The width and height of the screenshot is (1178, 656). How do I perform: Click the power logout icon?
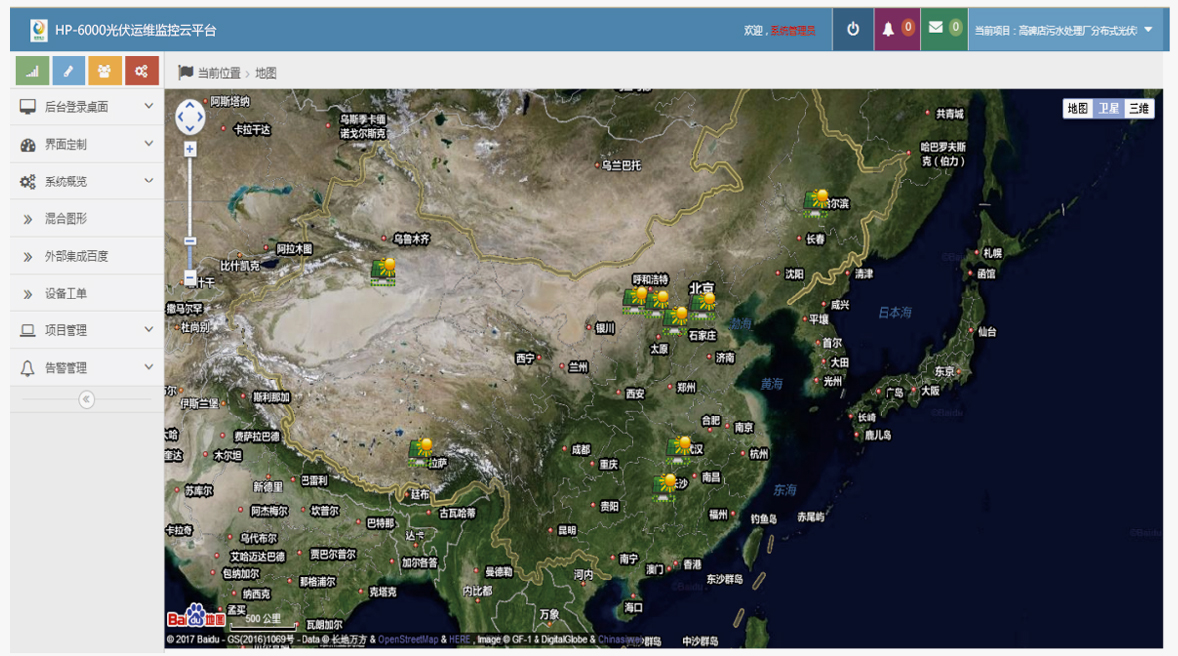(853, 30)
